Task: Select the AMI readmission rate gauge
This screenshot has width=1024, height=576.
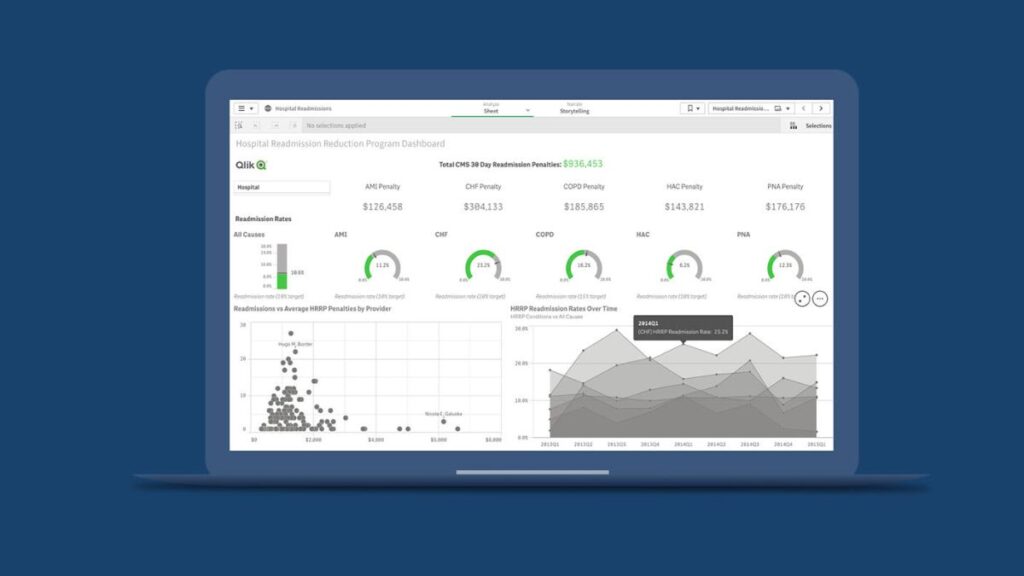Action: (383, 266)
